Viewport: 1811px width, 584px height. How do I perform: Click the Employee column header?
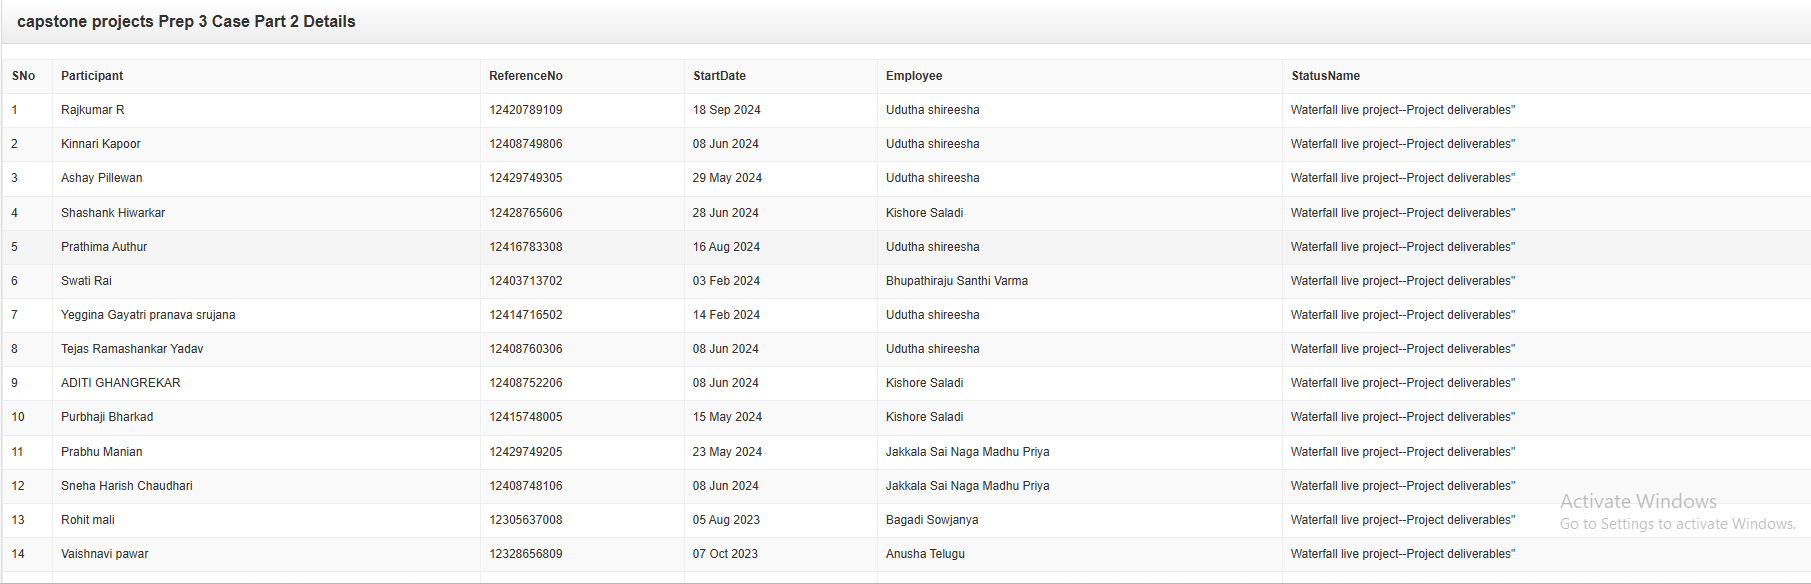(913, 76)
